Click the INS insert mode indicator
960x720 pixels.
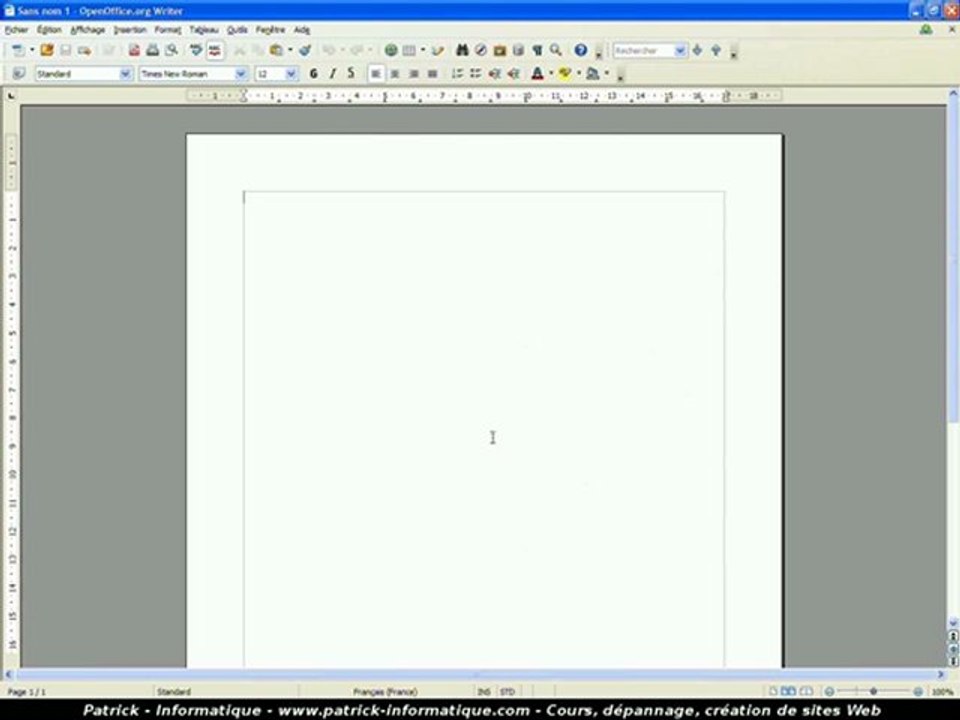click(484, 692)
